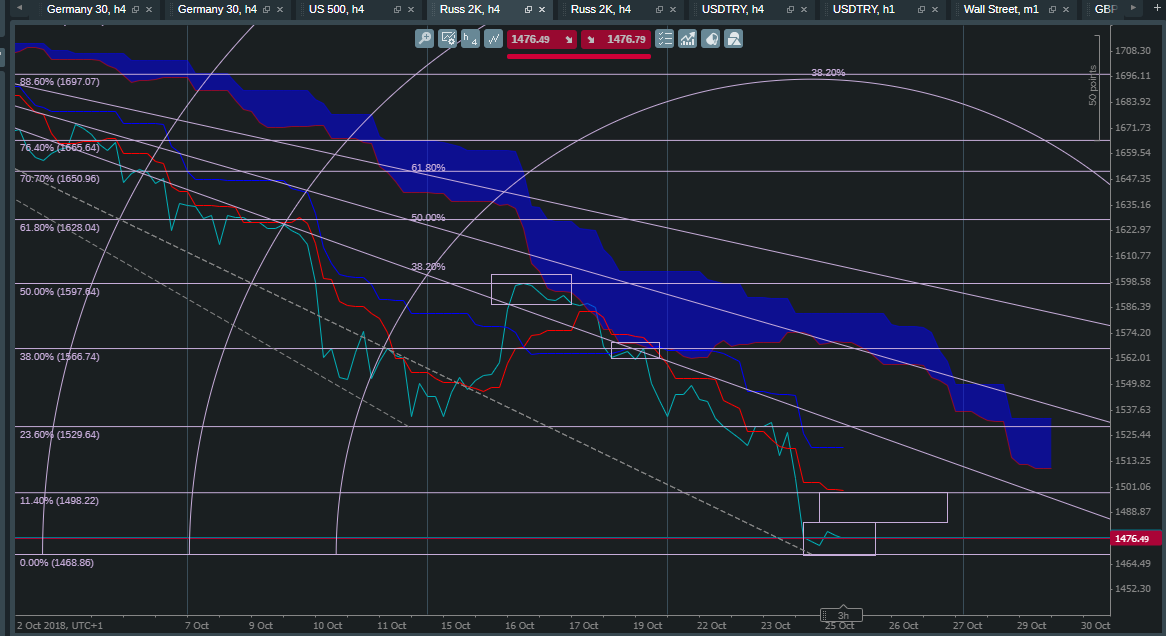This screenshot has width=1166, height=636.
Task: Select the 76.40% (1665.64) Fibonacci label
Action: click(x=59, y=148)
